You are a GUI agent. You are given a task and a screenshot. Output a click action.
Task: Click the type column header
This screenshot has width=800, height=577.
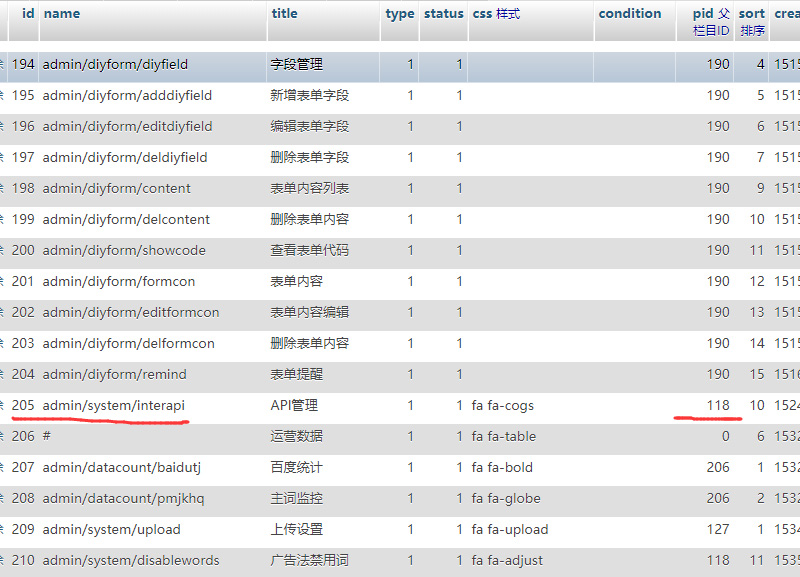point(400,14)
